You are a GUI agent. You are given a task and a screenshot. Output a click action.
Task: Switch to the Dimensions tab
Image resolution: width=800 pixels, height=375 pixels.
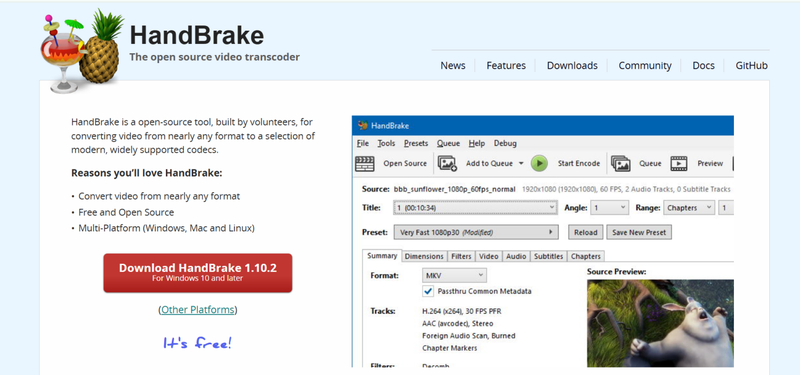click(x=424, y=256)
